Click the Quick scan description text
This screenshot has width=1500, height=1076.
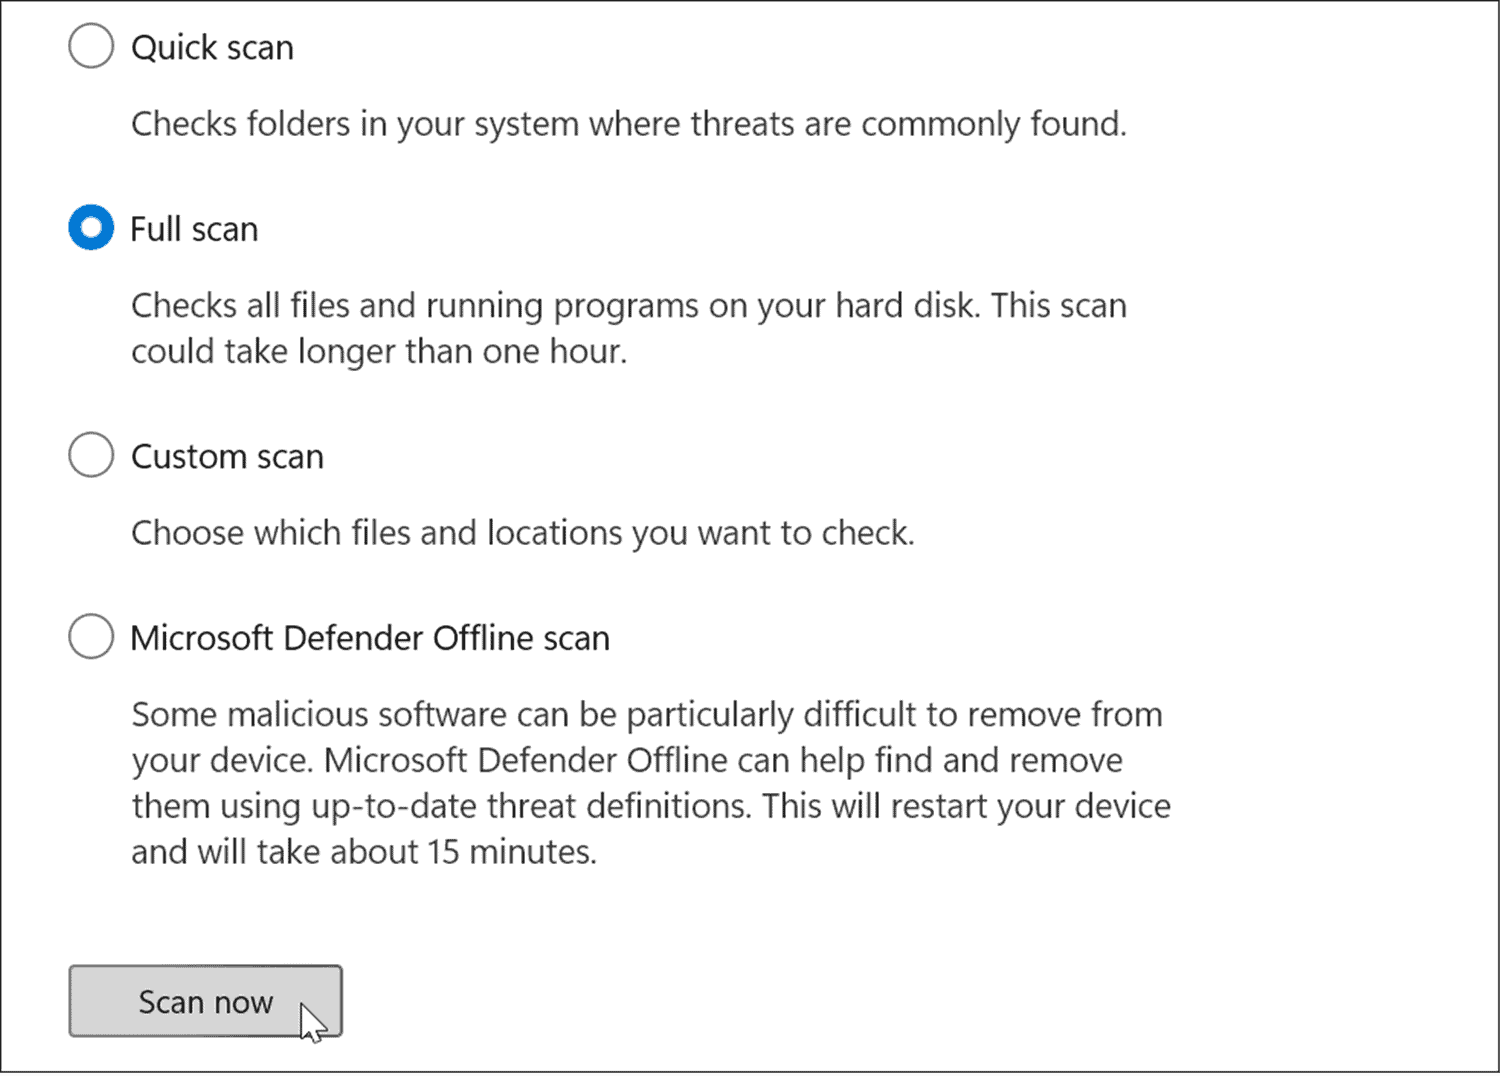[x=628, y=124]
